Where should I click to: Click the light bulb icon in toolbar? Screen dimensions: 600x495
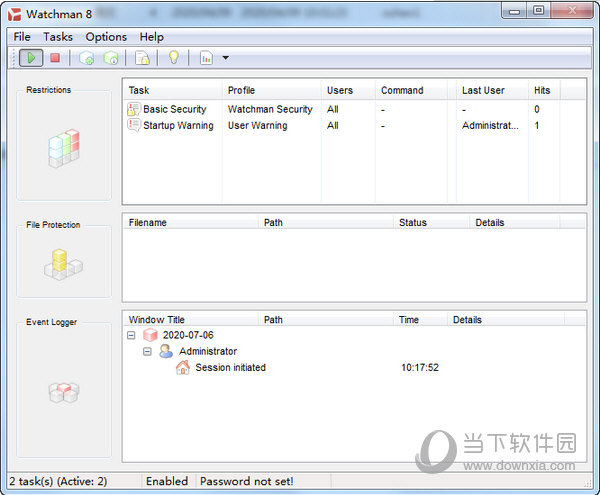[x=173, y=58]
